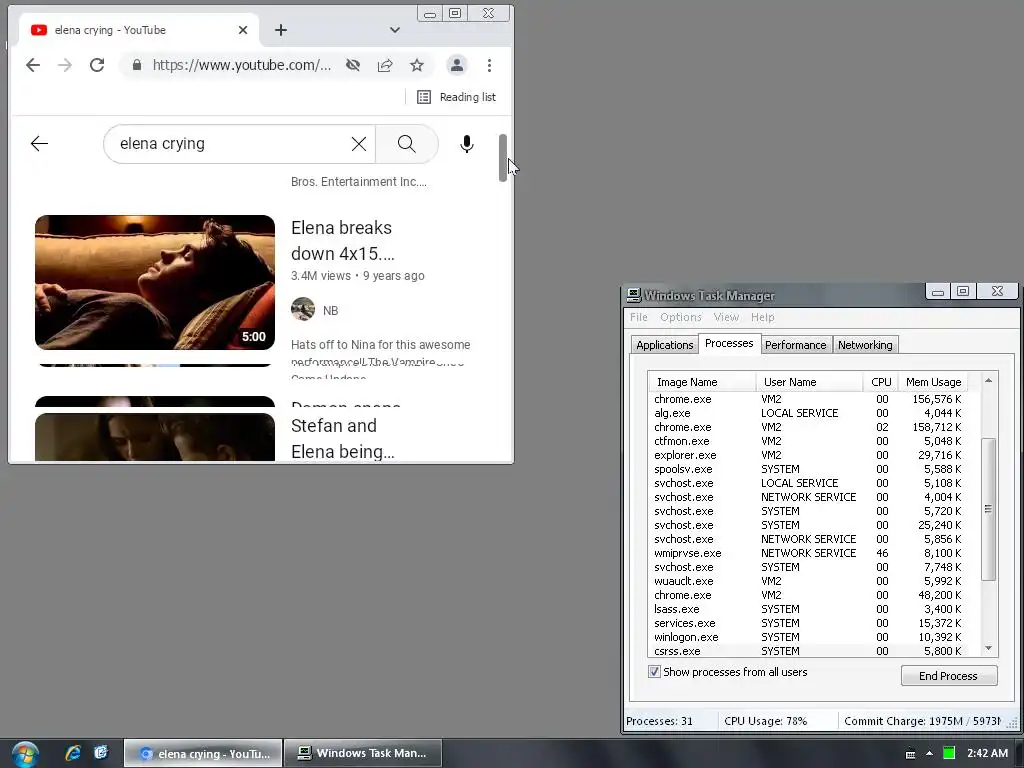Select chrome.exe row using 48,200 K

click(808, 595)
